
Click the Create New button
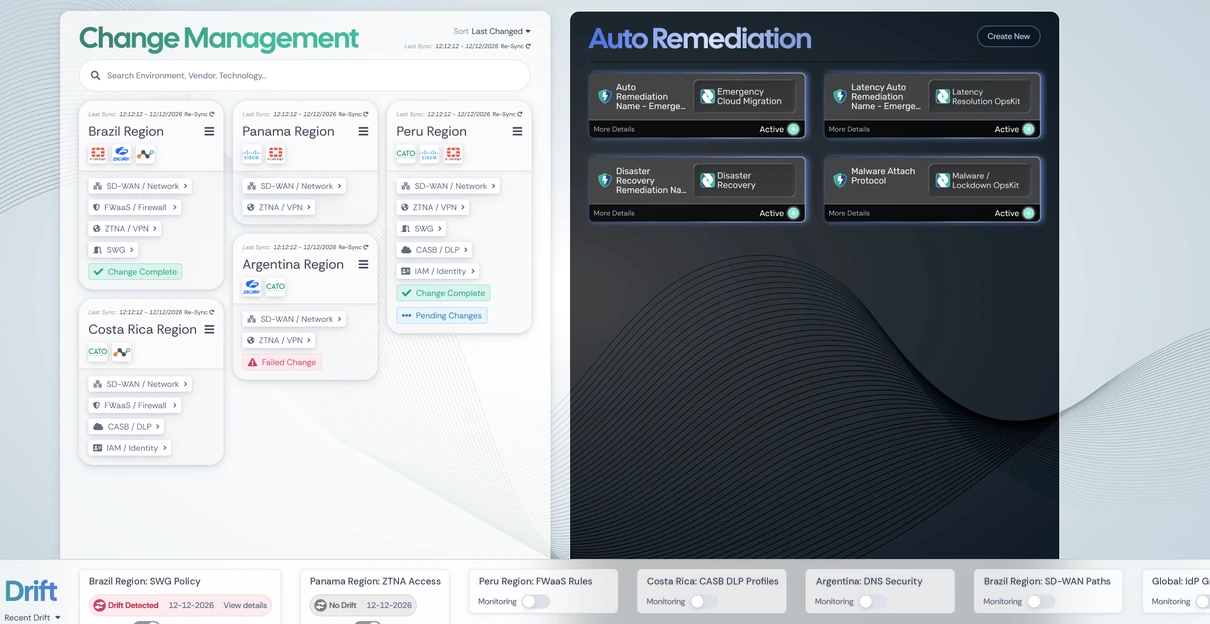pyautogui.click(x=1008, y=36)
